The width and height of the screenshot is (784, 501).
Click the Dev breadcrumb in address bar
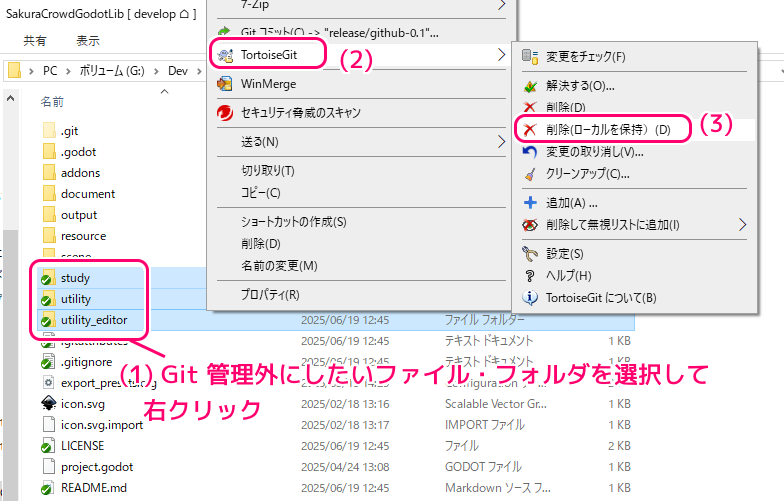pos(178,71)
